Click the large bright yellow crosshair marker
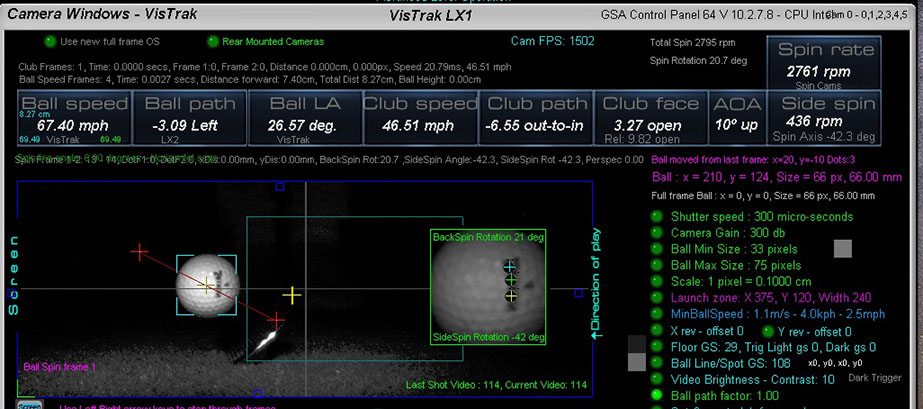 point(292,295)
